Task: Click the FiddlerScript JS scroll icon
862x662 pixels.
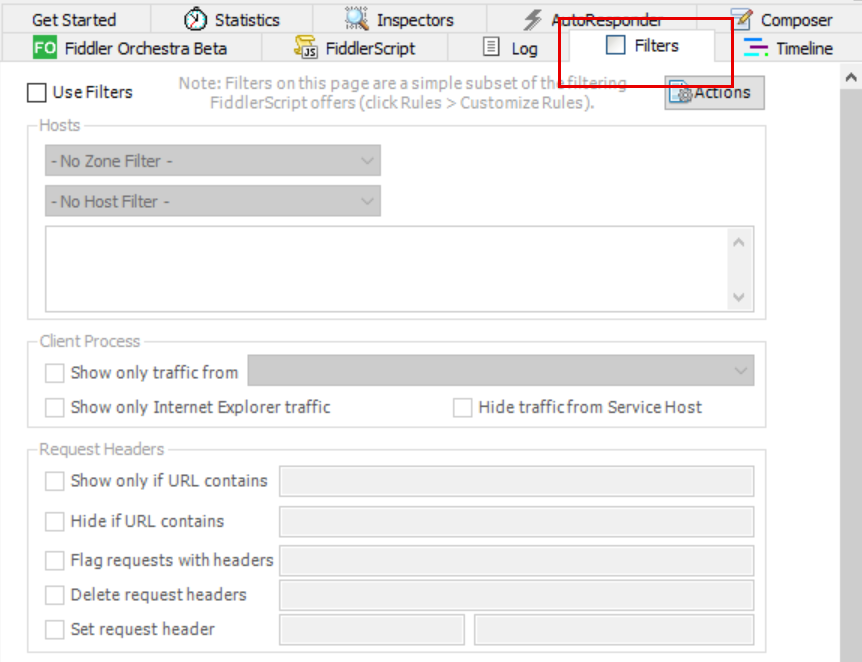Action: 306,47
